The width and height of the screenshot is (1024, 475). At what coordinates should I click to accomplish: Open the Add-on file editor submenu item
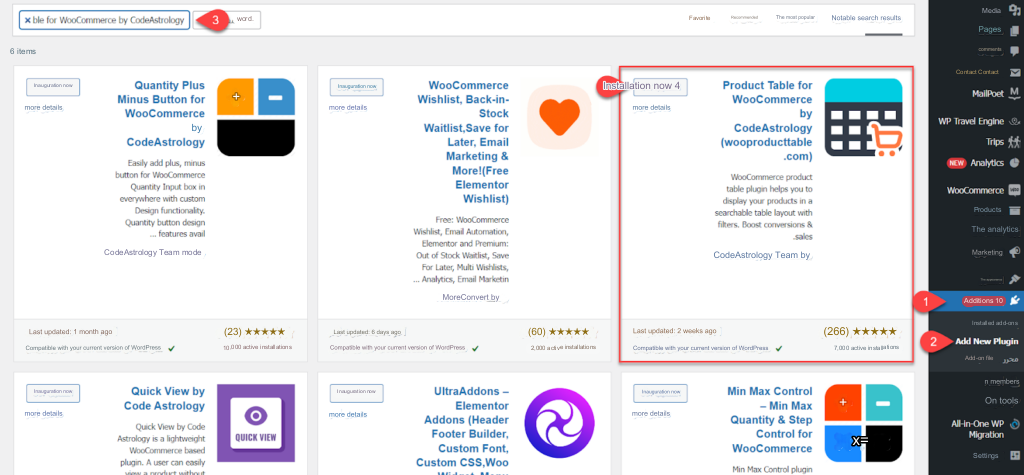click(992, 359)
